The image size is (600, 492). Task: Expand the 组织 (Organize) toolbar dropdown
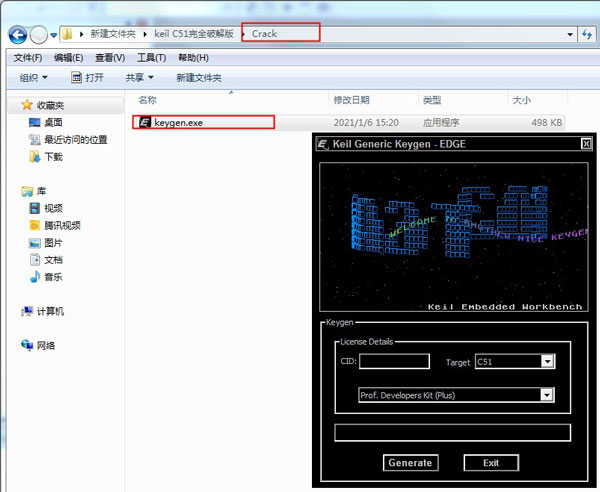(x=36, y=77)
